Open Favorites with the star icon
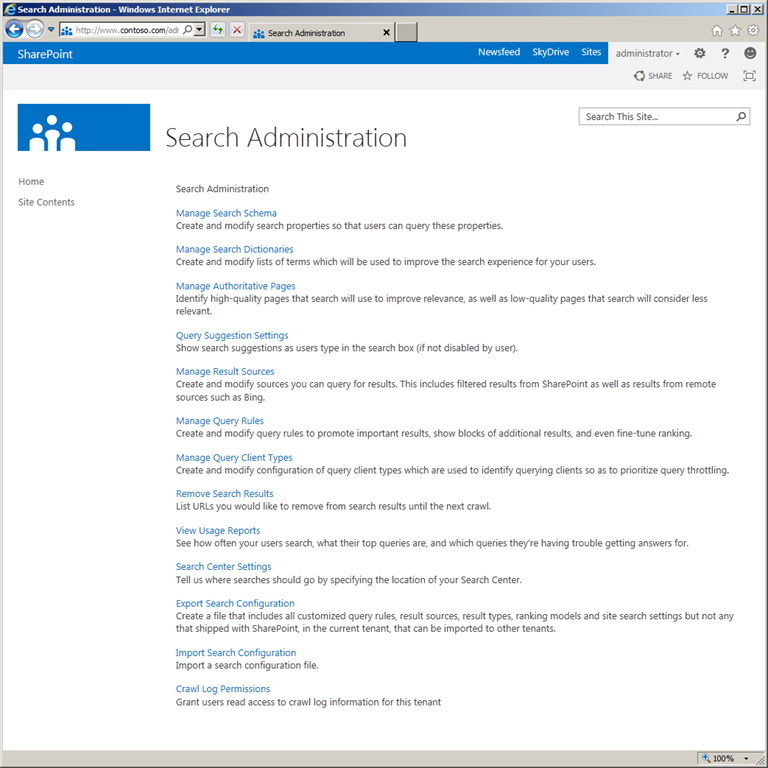This screenshot has width=768, height=768. pyautogui.click(x=735, y=30)
